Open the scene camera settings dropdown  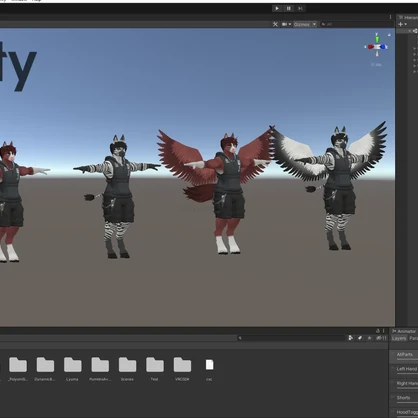[286, 24]
